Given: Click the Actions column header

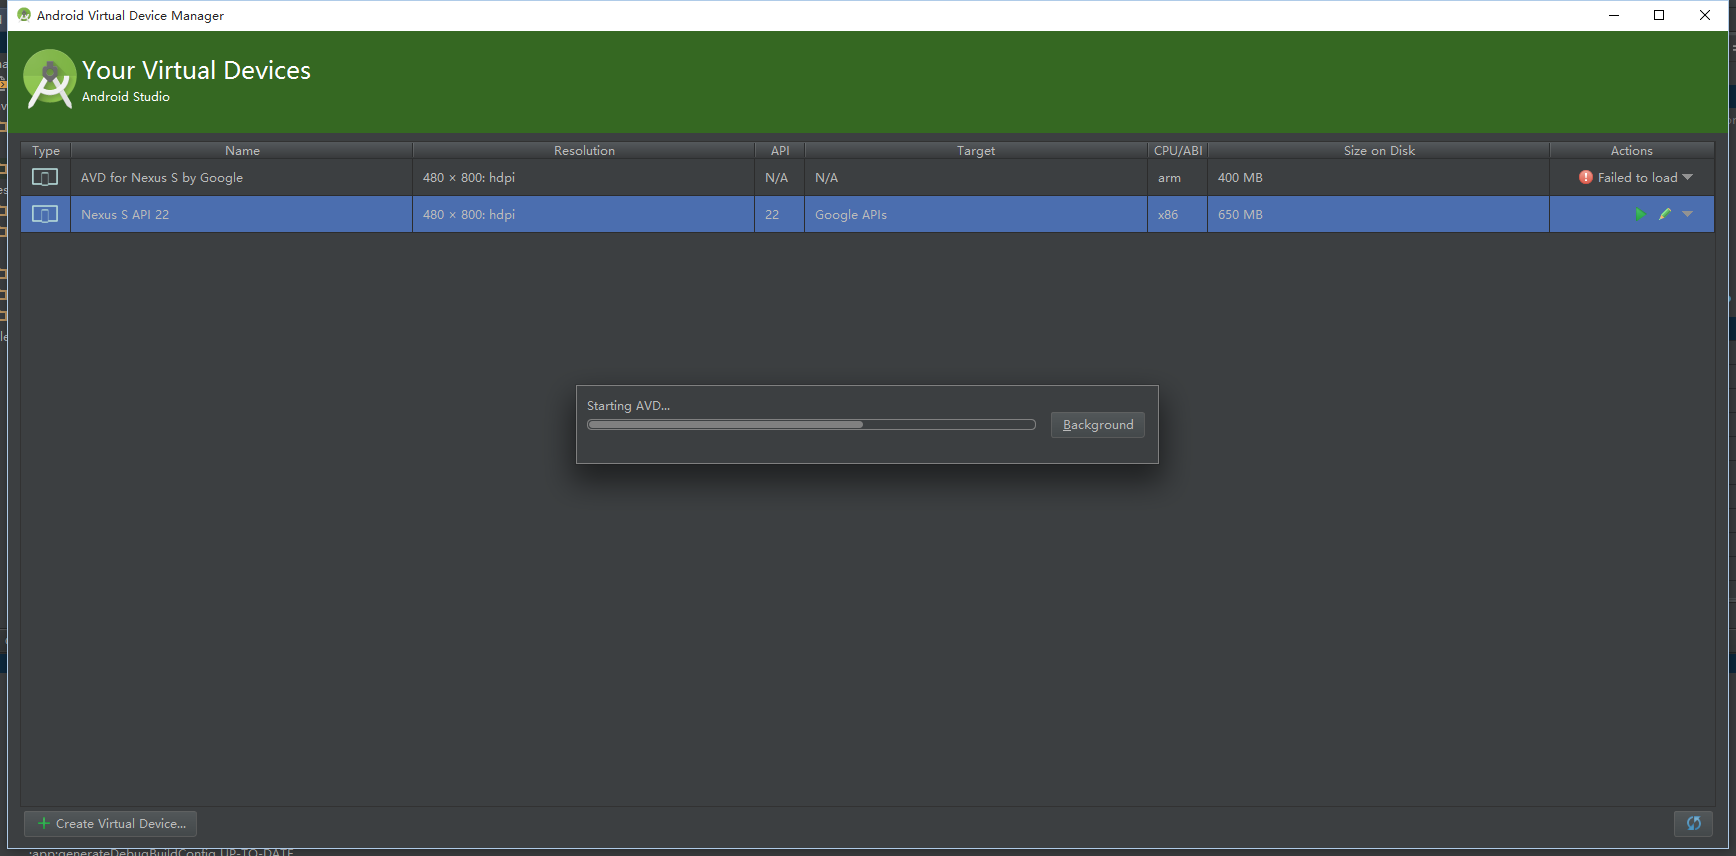Looking at the screenshot, I should point(1632,150).
